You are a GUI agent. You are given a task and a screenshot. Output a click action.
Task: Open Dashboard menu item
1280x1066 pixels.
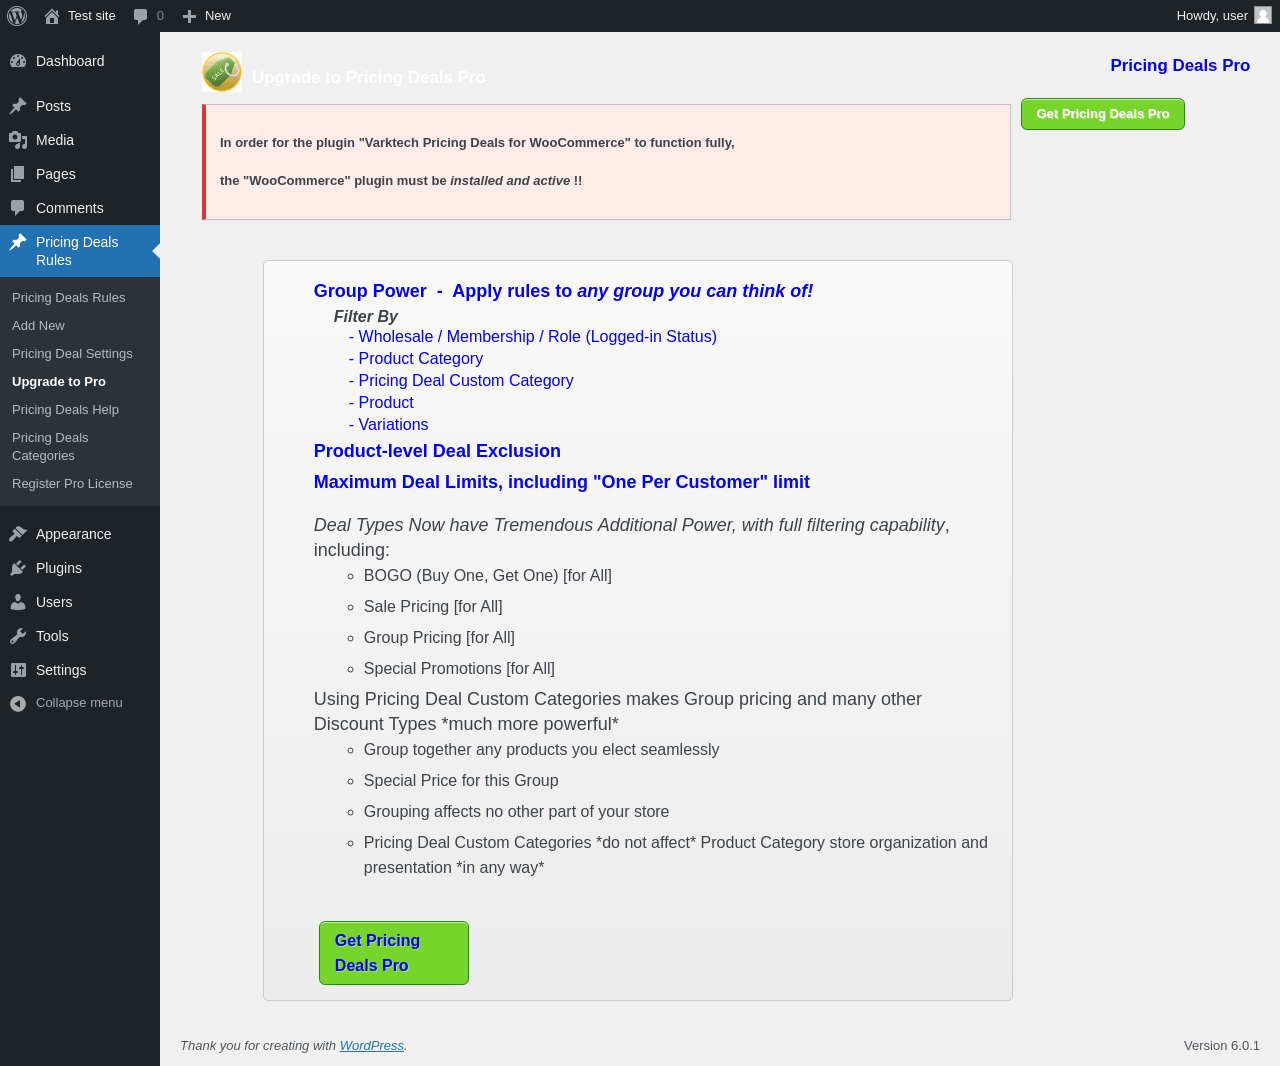click(80, 61)
